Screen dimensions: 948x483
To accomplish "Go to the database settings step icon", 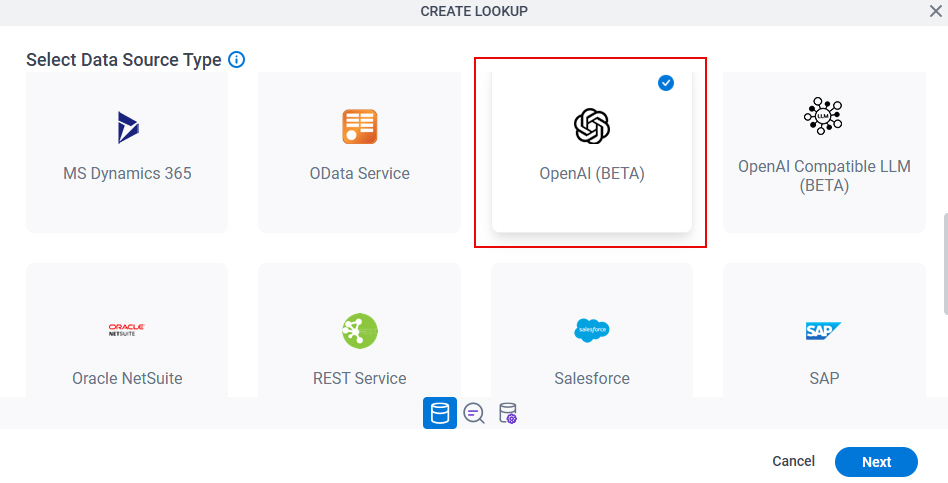I will click(508, 413).
